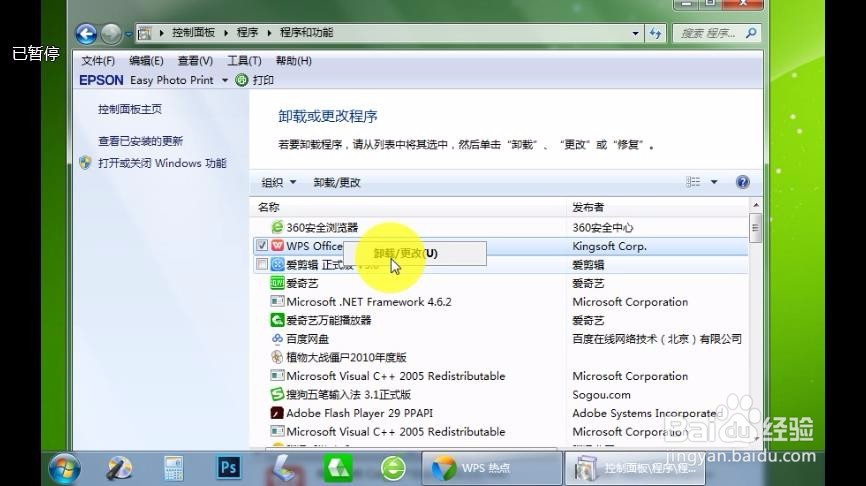866x486 pixels.
Task: Check the 爱剪辑 row checkbox
Action: pos(262,265)
